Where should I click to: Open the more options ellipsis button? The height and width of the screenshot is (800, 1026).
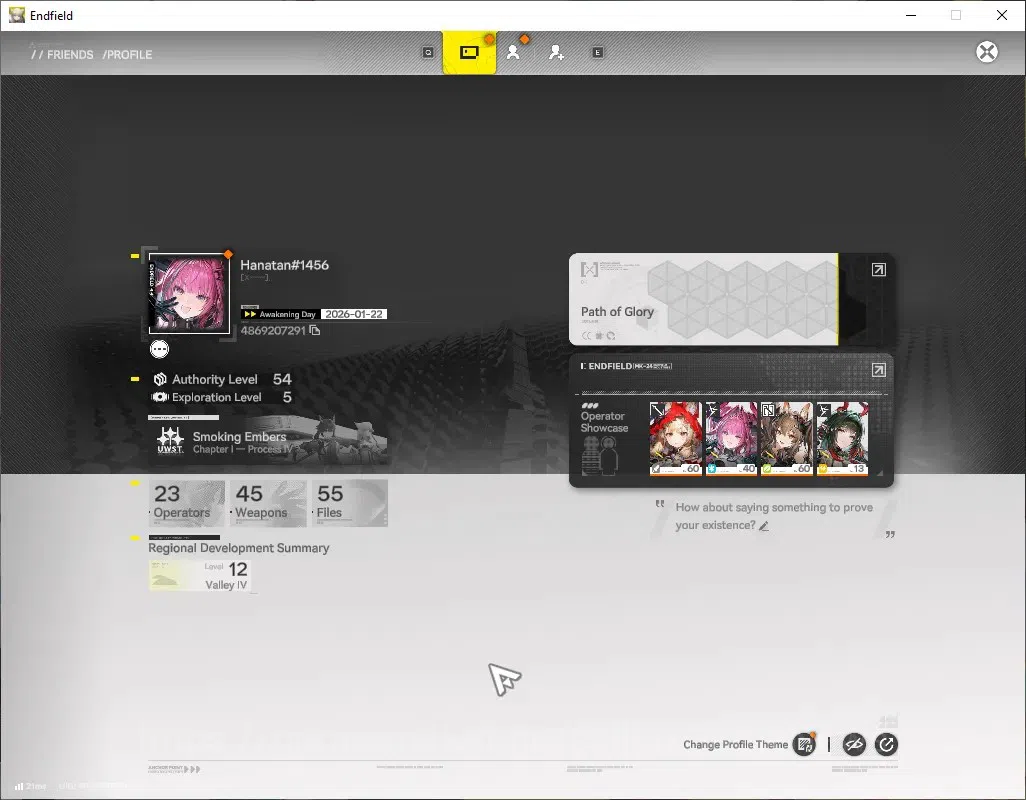point(159,349)
